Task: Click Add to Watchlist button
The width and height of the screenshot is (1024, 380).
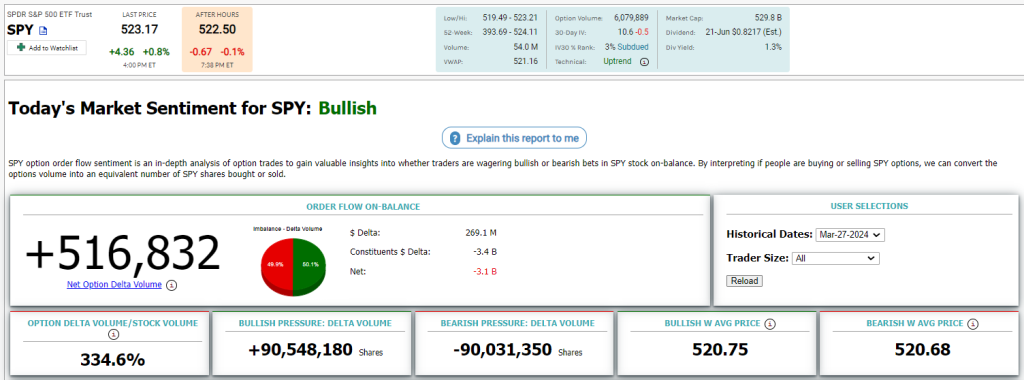Action: 47,48
